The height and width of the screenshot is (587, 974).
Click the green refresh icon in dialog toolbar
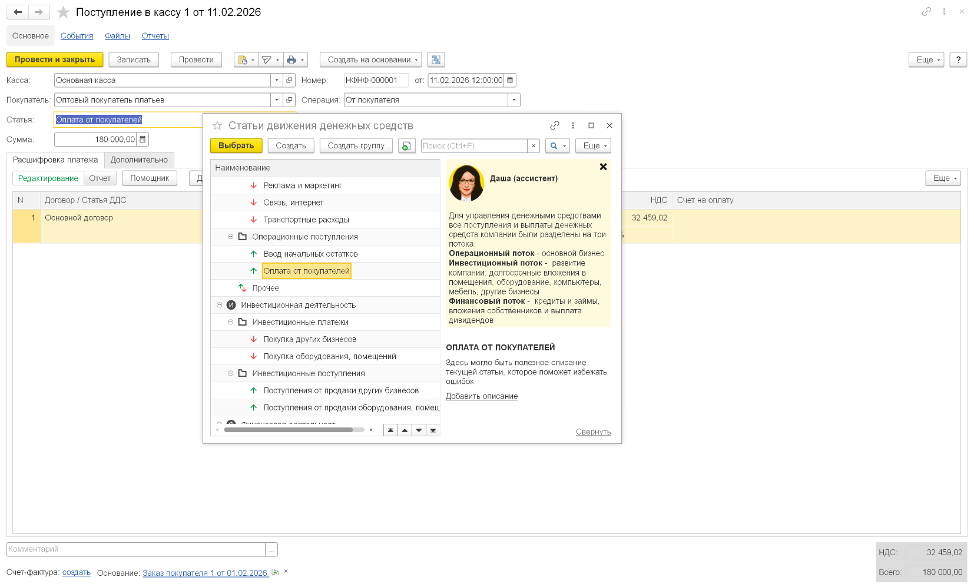407,146
